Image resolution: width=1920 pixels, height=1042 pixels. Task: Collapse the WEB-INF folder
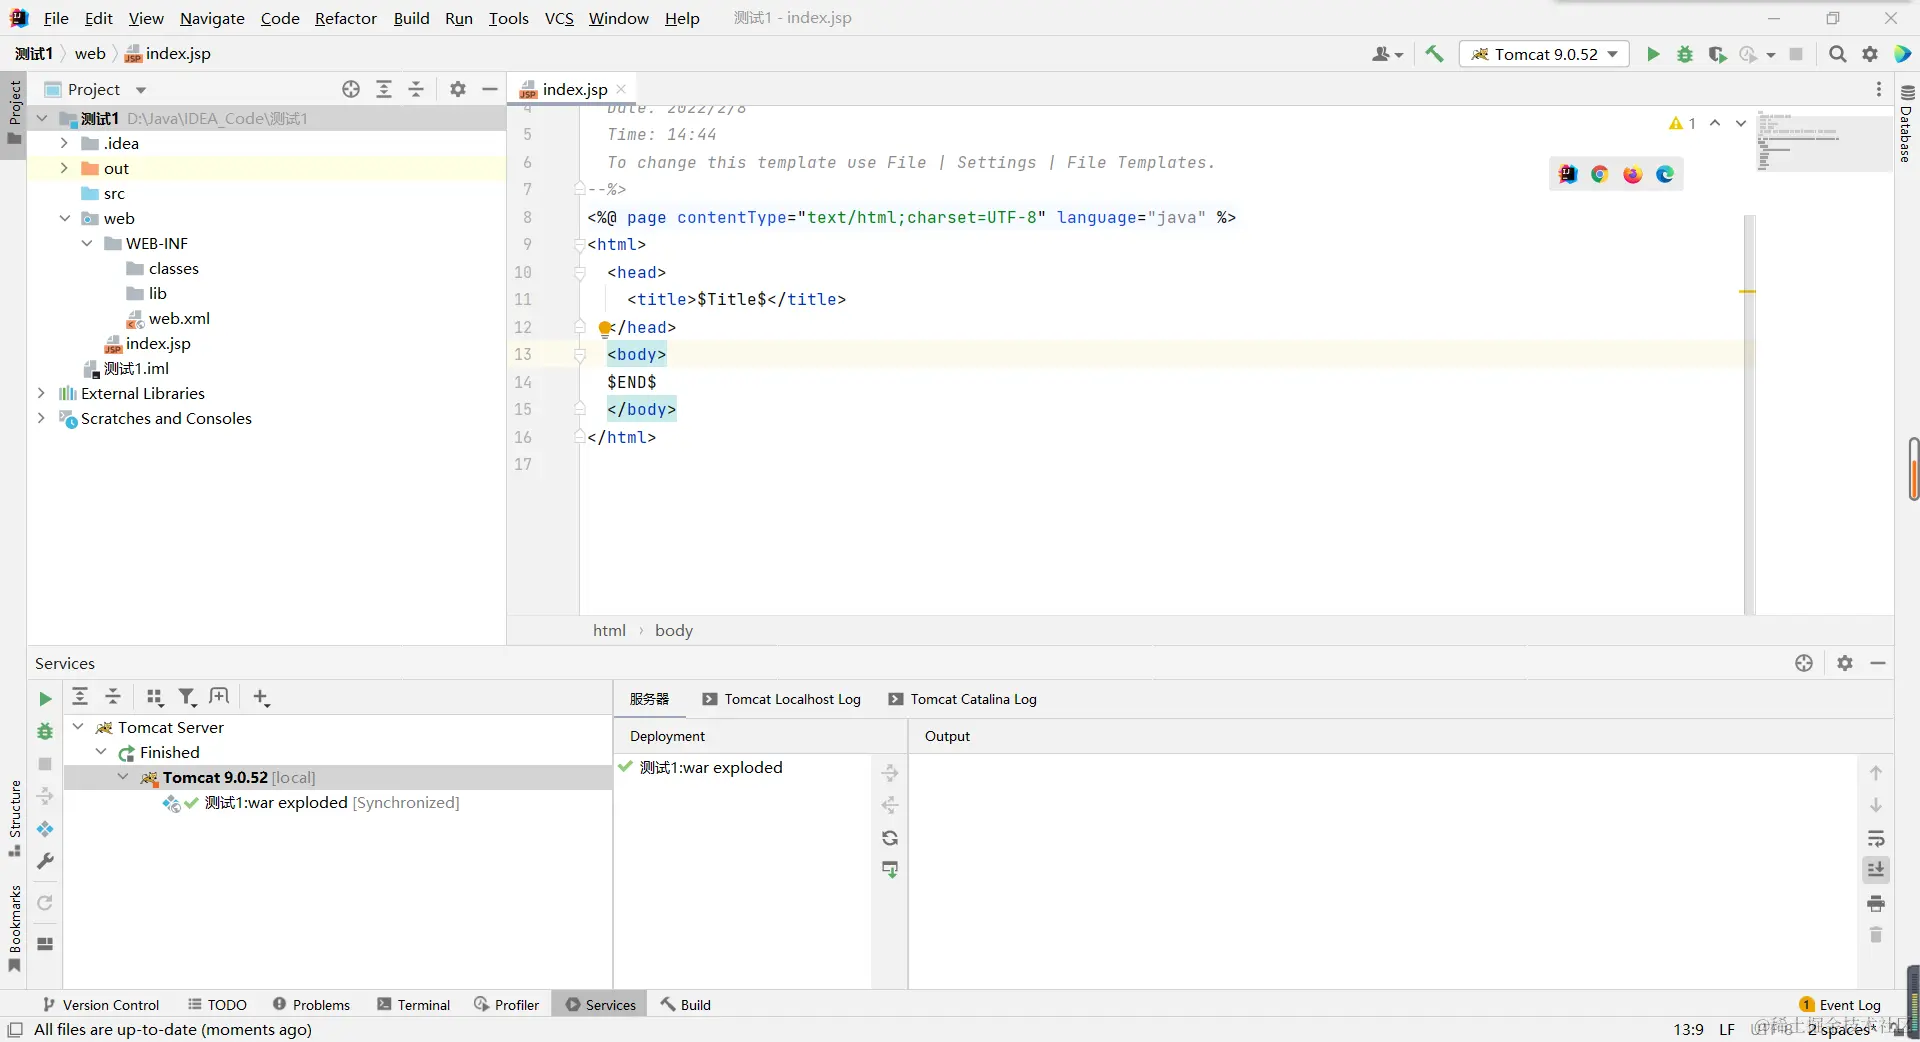click(87, 243)
